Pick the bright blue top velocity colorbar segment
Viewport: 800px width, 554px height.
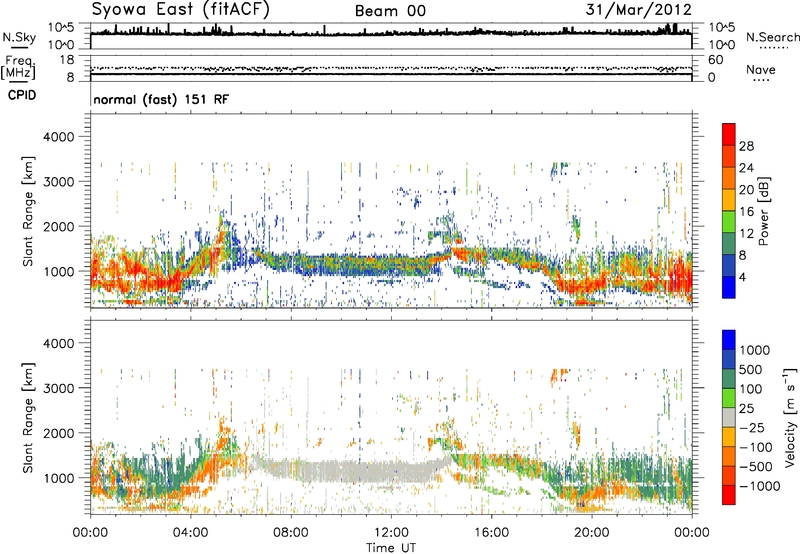tap(729, 340)
